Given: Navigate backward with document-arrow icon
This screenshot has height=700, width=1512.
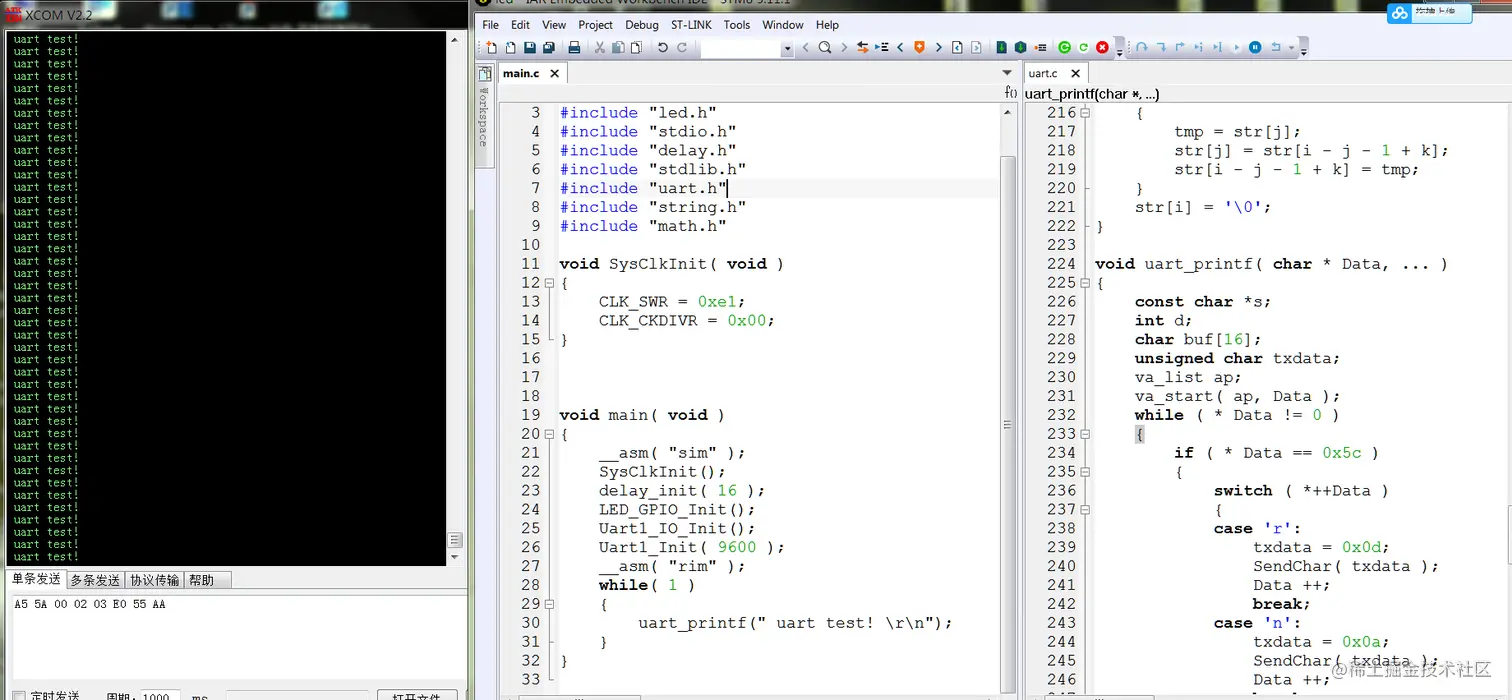Looking at the screenshot, I should [x=957, y=47].
